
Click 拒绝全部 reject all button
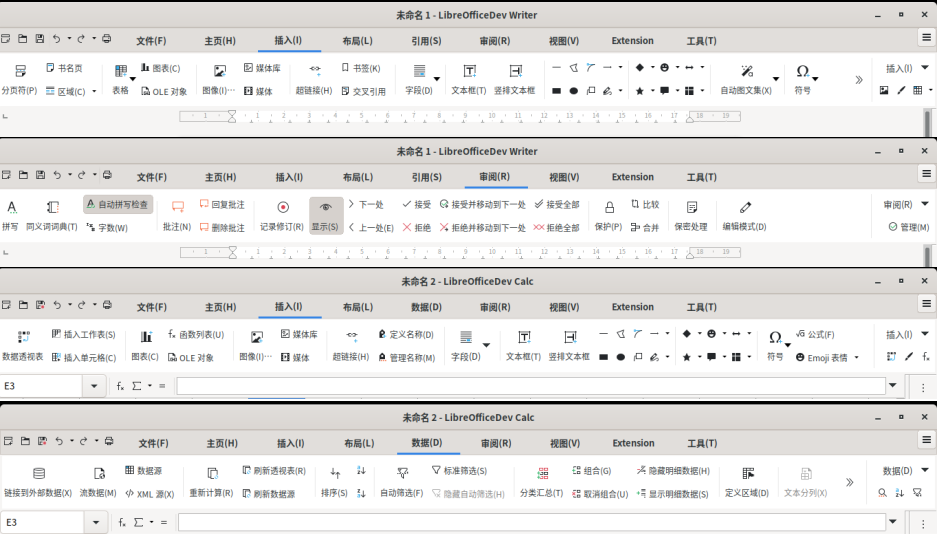coord(557,228)
